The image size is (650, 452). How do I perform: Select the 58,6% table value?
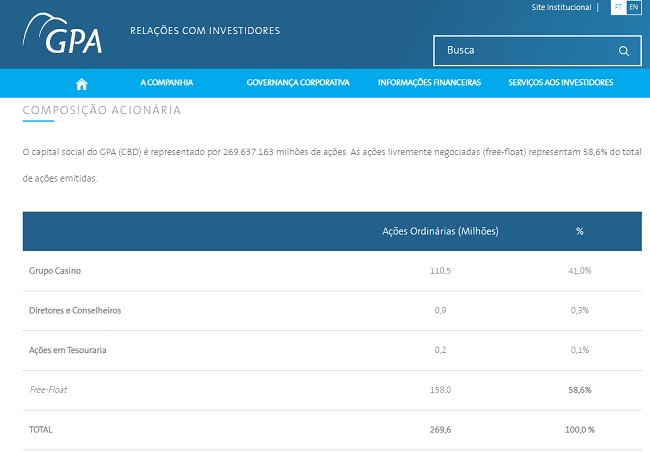tap(580, 390)
